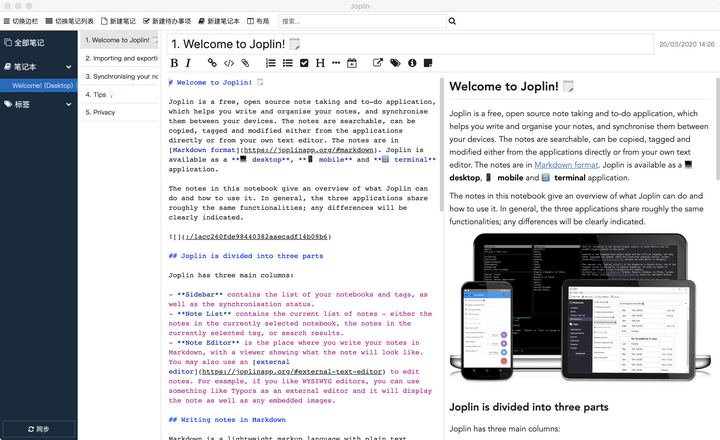Change the layout with 布局
The image size is (720, 440).
point(258,21)
